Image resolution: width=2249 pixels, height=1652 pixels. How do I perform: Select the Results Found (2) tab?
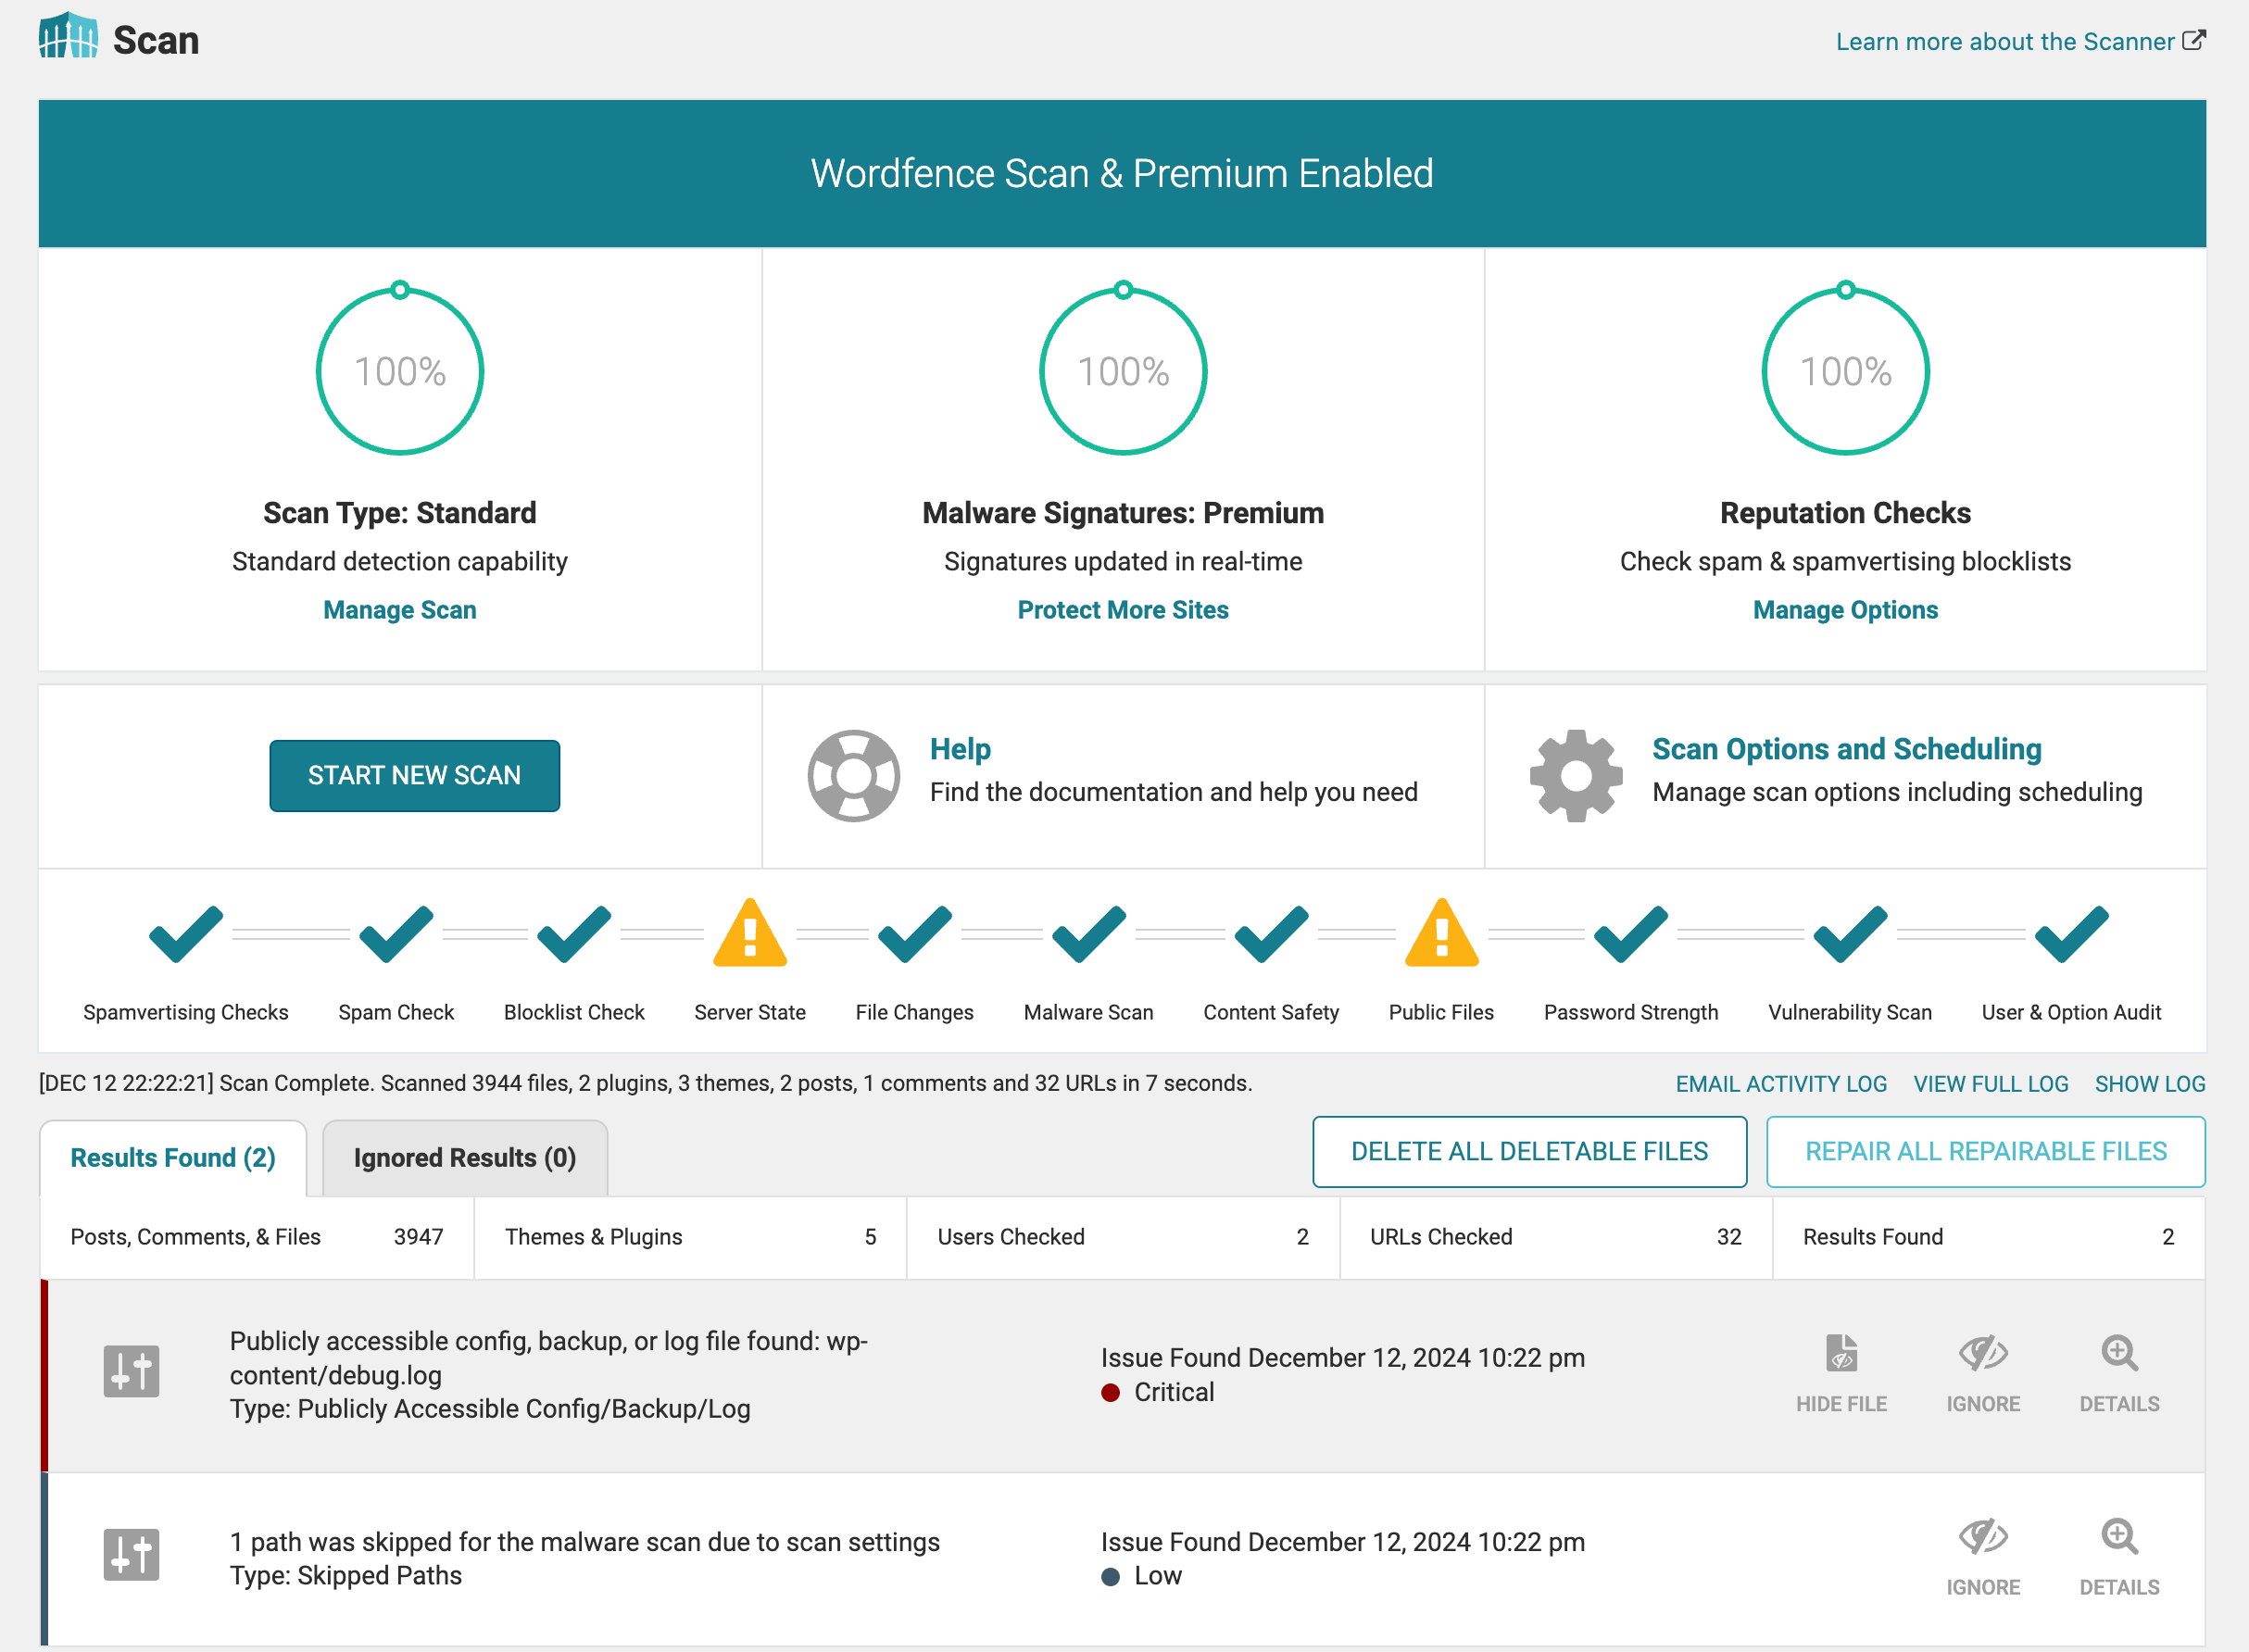172,1158
